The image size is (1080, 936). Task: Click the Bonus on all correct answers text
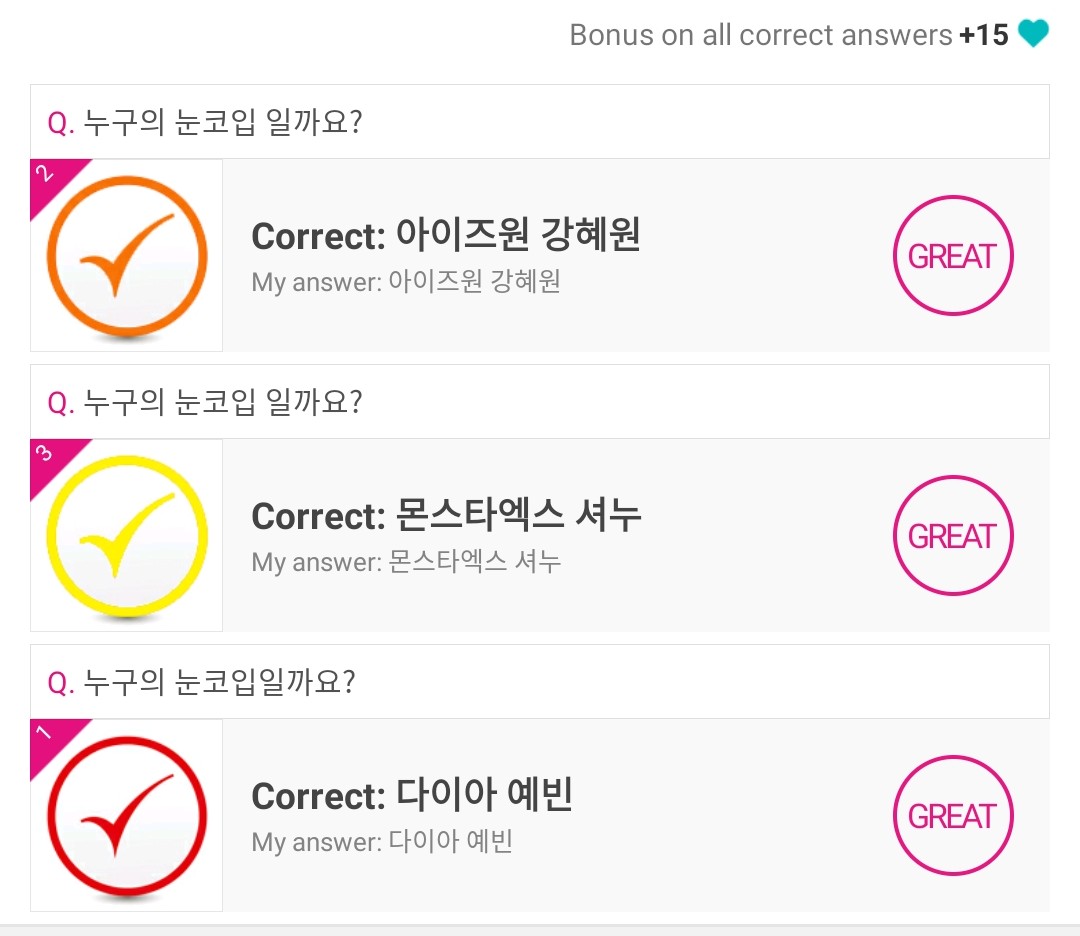(760, 35)
